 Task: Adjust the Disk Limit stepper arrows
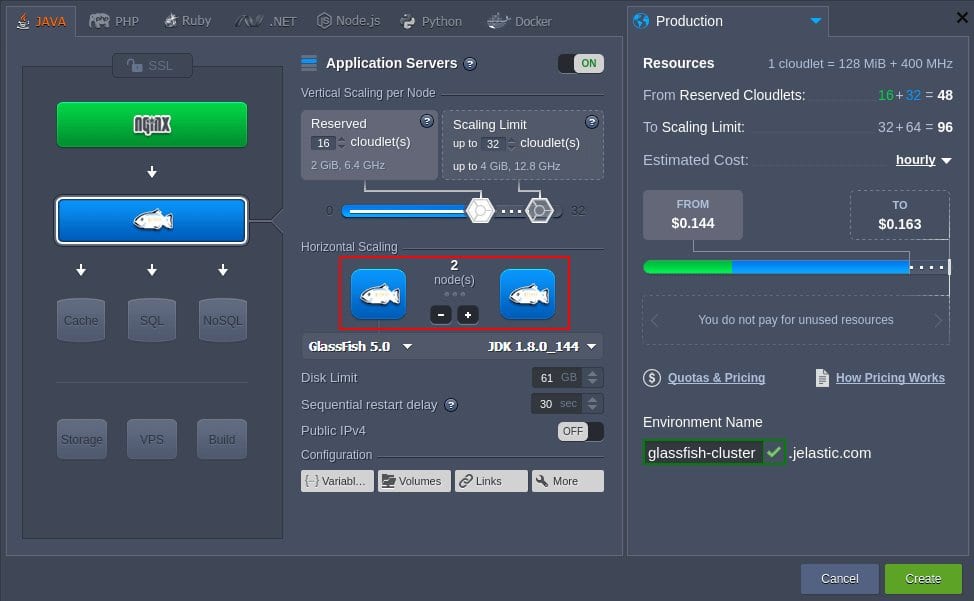593,377
